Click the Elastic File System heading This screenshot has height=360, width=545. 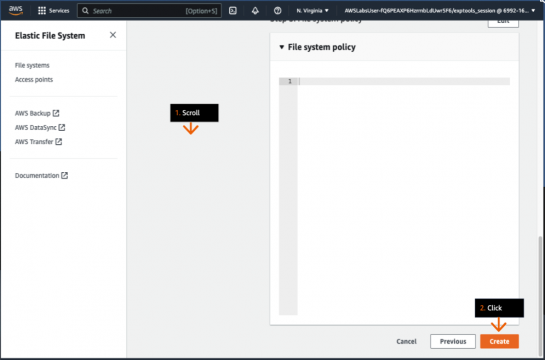(x=50, y=36)
